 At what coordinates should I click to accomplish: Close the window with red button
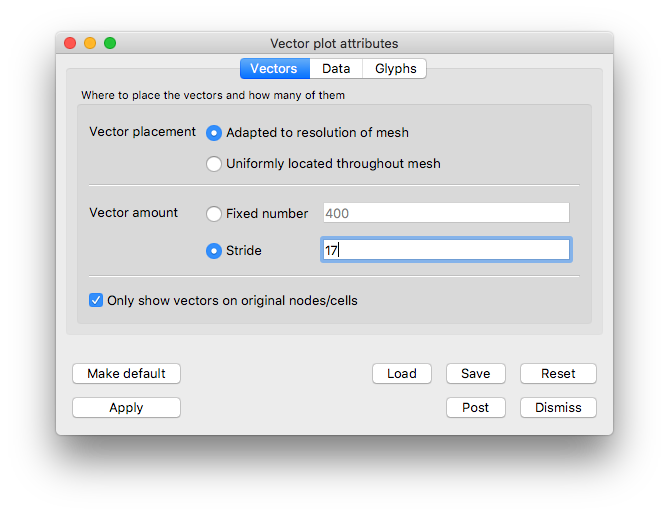(x=70, y=43)
